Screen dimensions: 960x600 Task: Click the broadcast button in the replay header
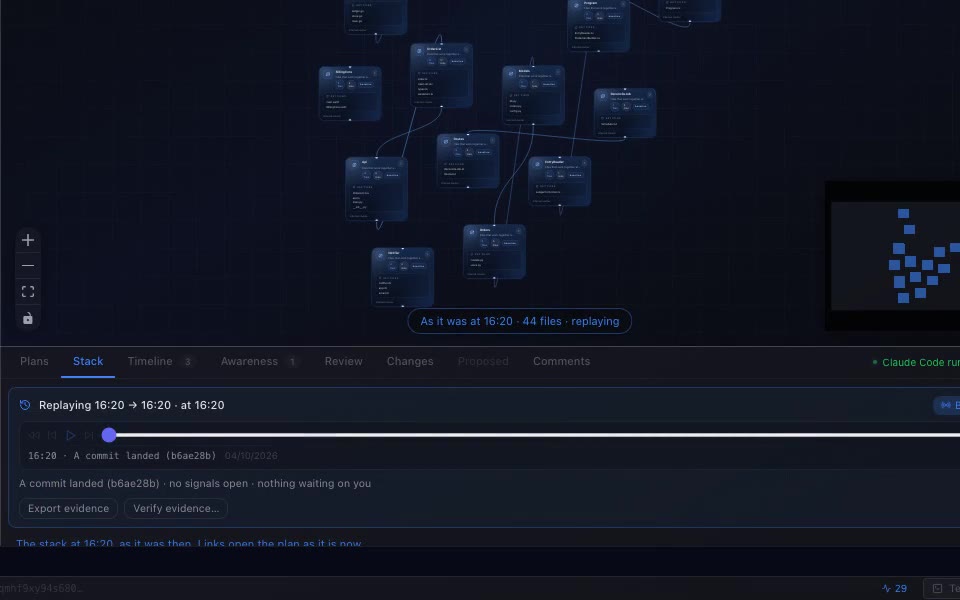[947, 405]
